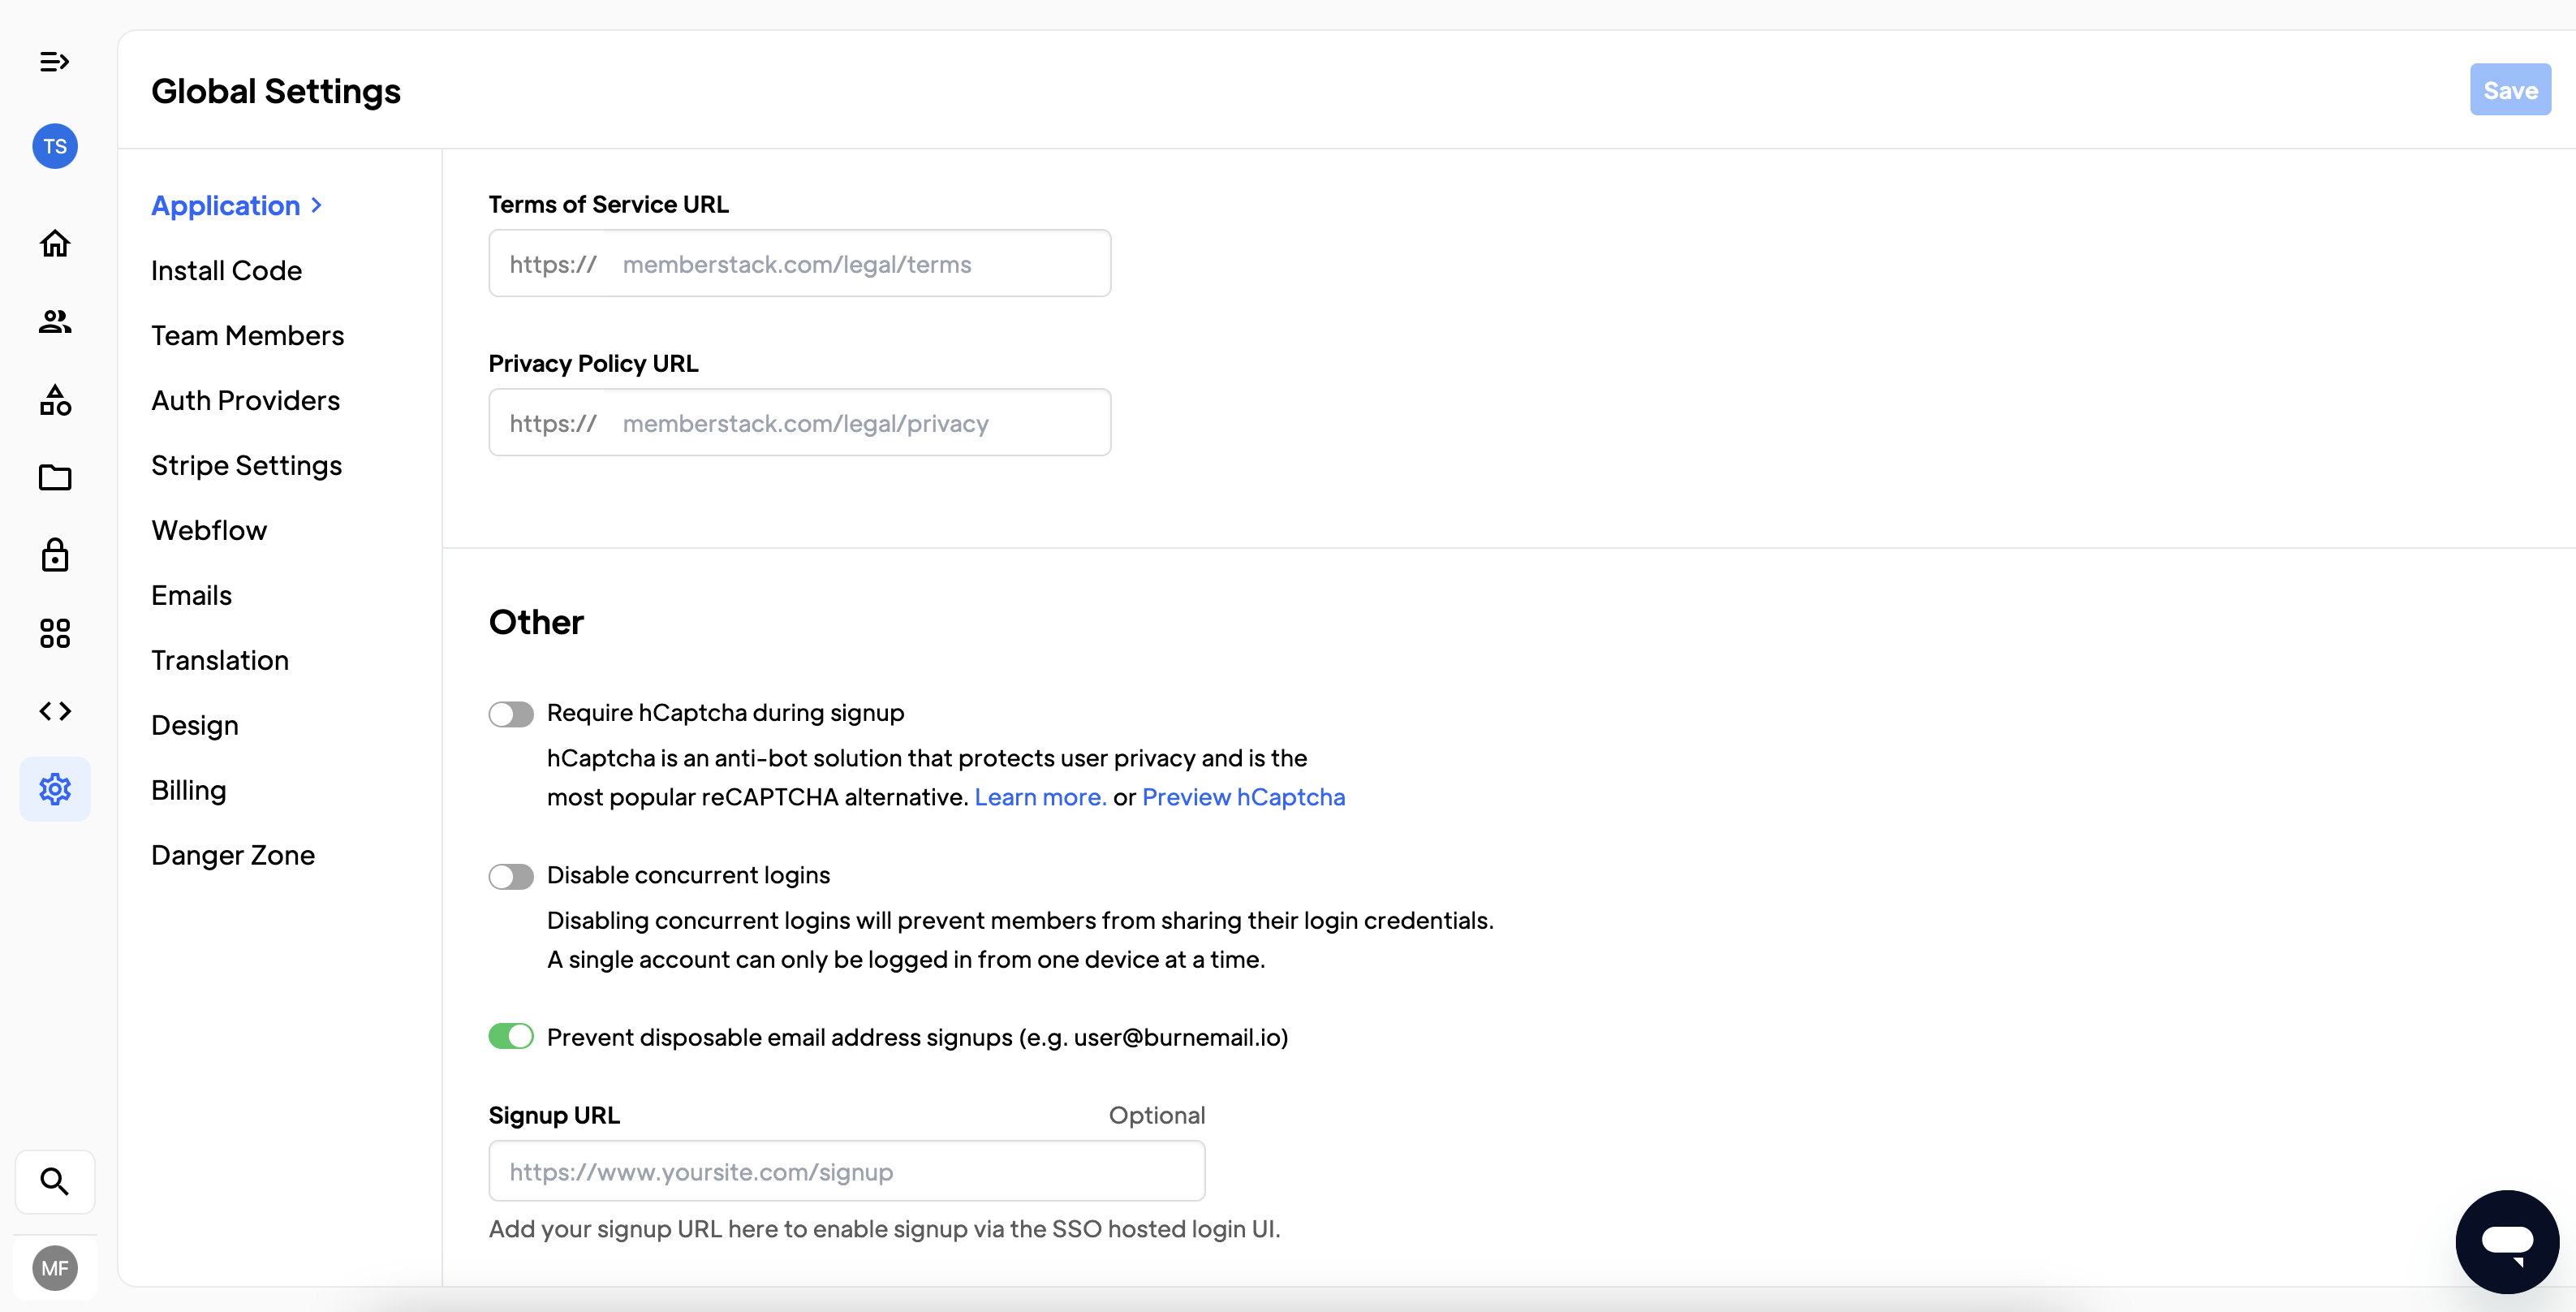
Task: Click the Signup URL input field
Action: pos(846,1171)
